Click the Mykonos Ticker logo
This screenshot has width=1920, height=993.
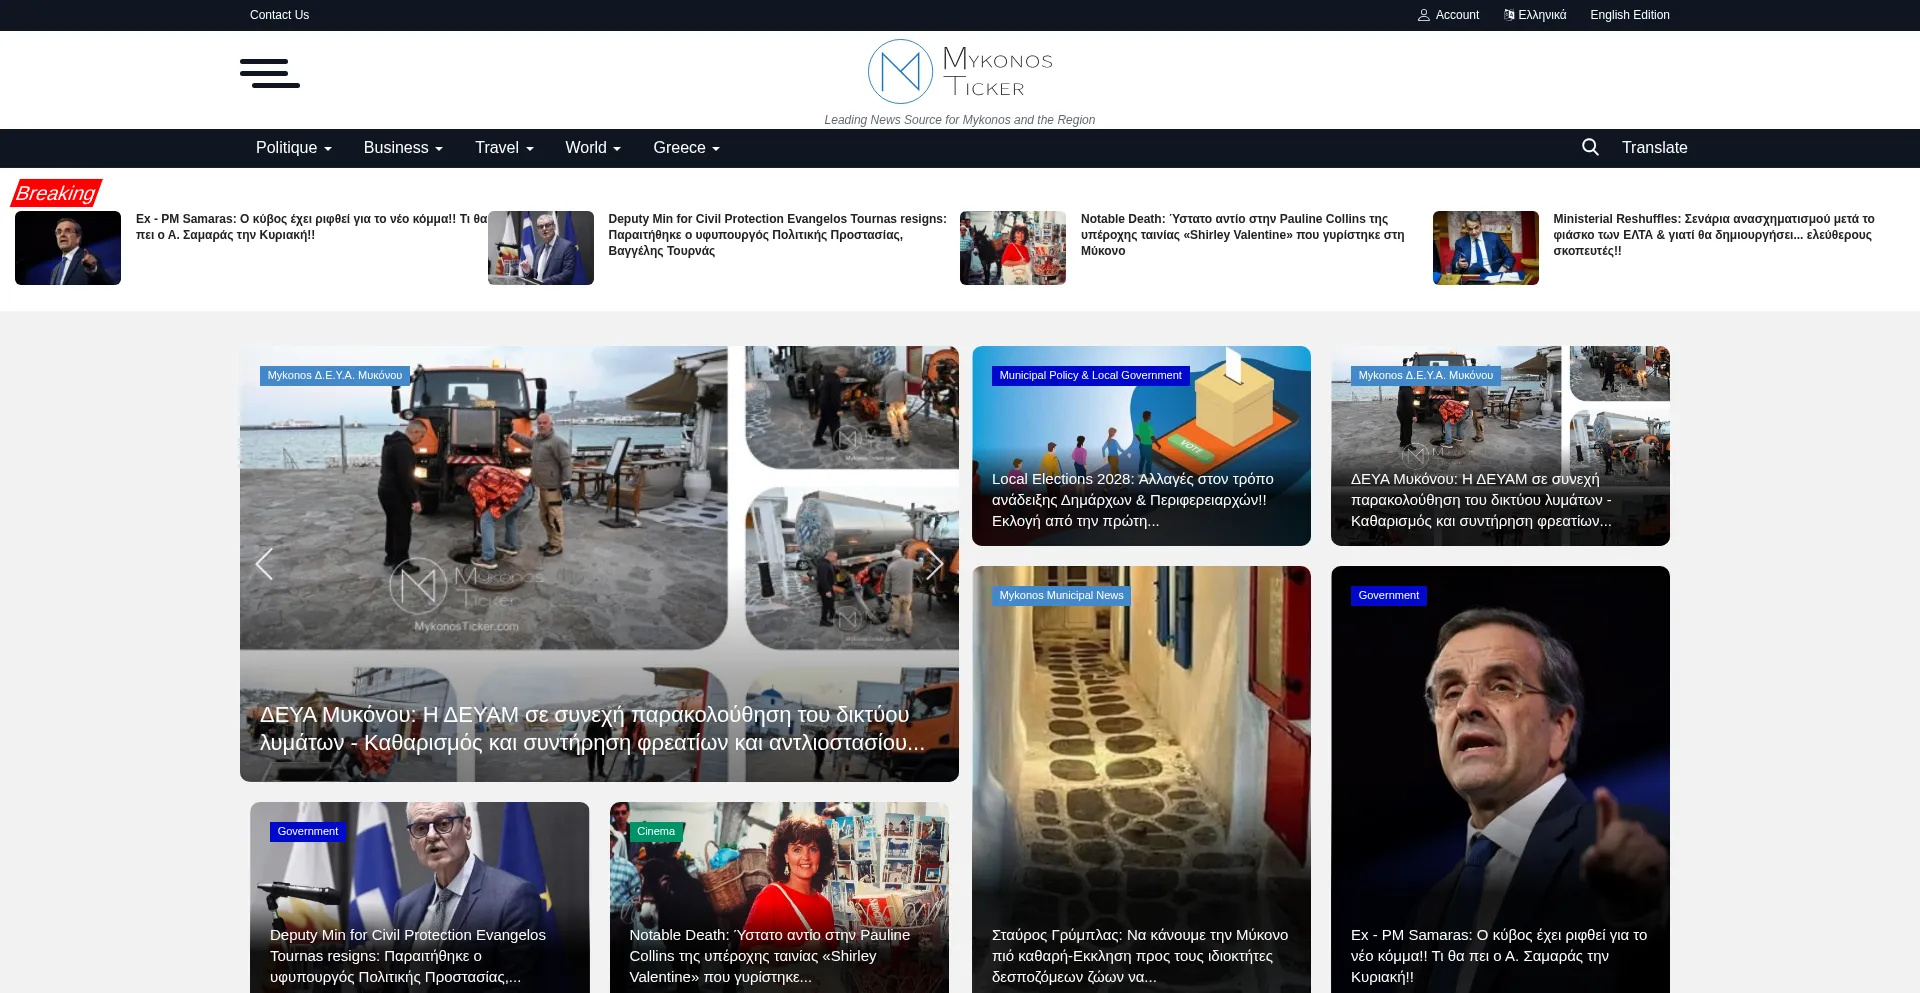tap(959, 72)
